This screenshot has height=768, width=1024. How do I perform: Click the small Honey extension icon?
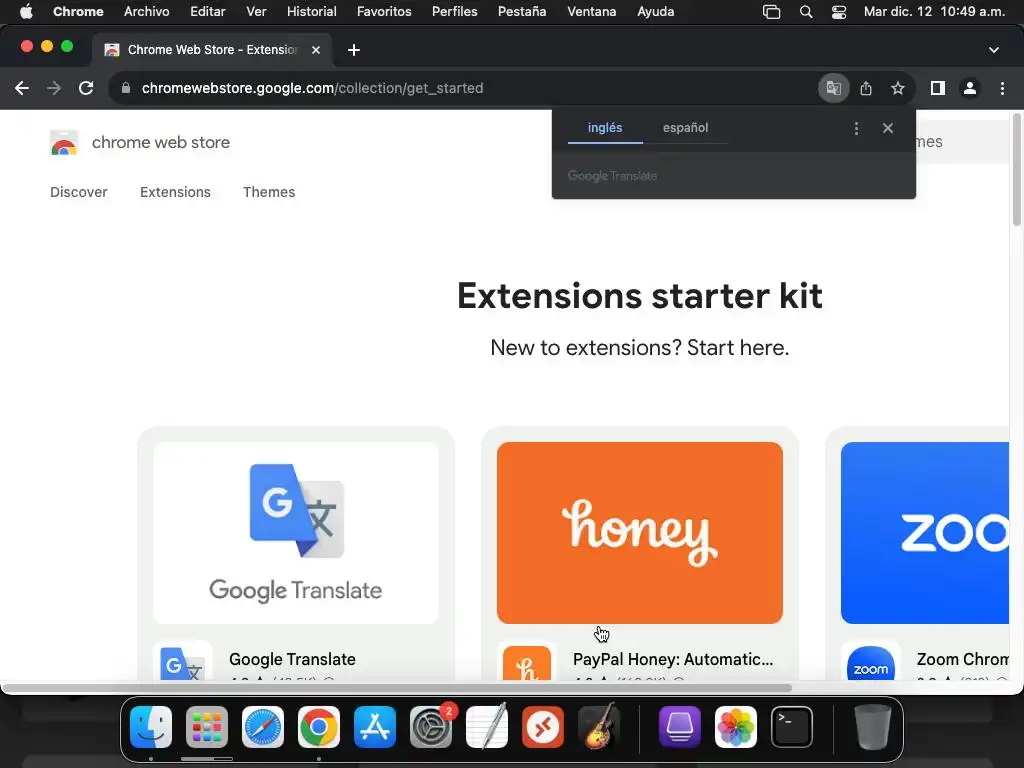pyautogui.click(x=526, y=662)
